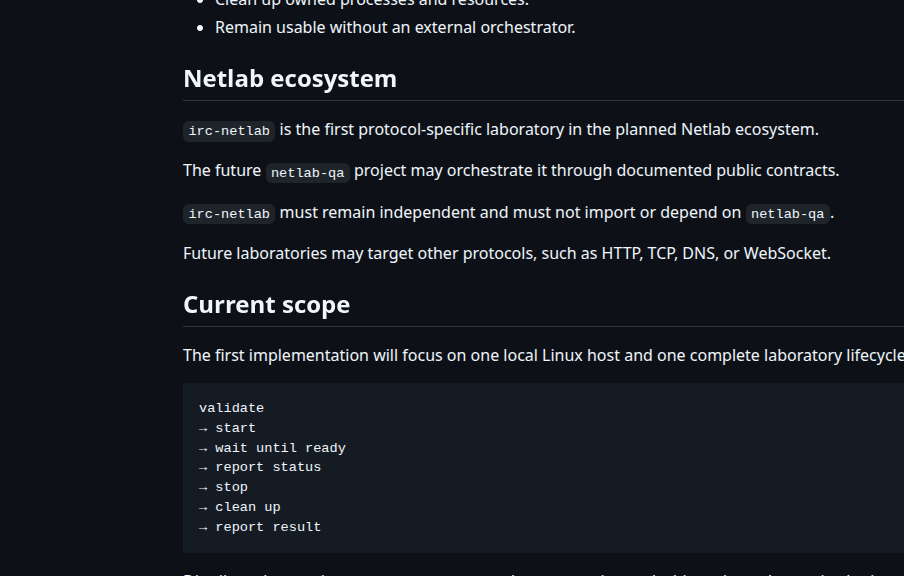Click the 'Netlab ecosystem' heading

coord(289,79)
